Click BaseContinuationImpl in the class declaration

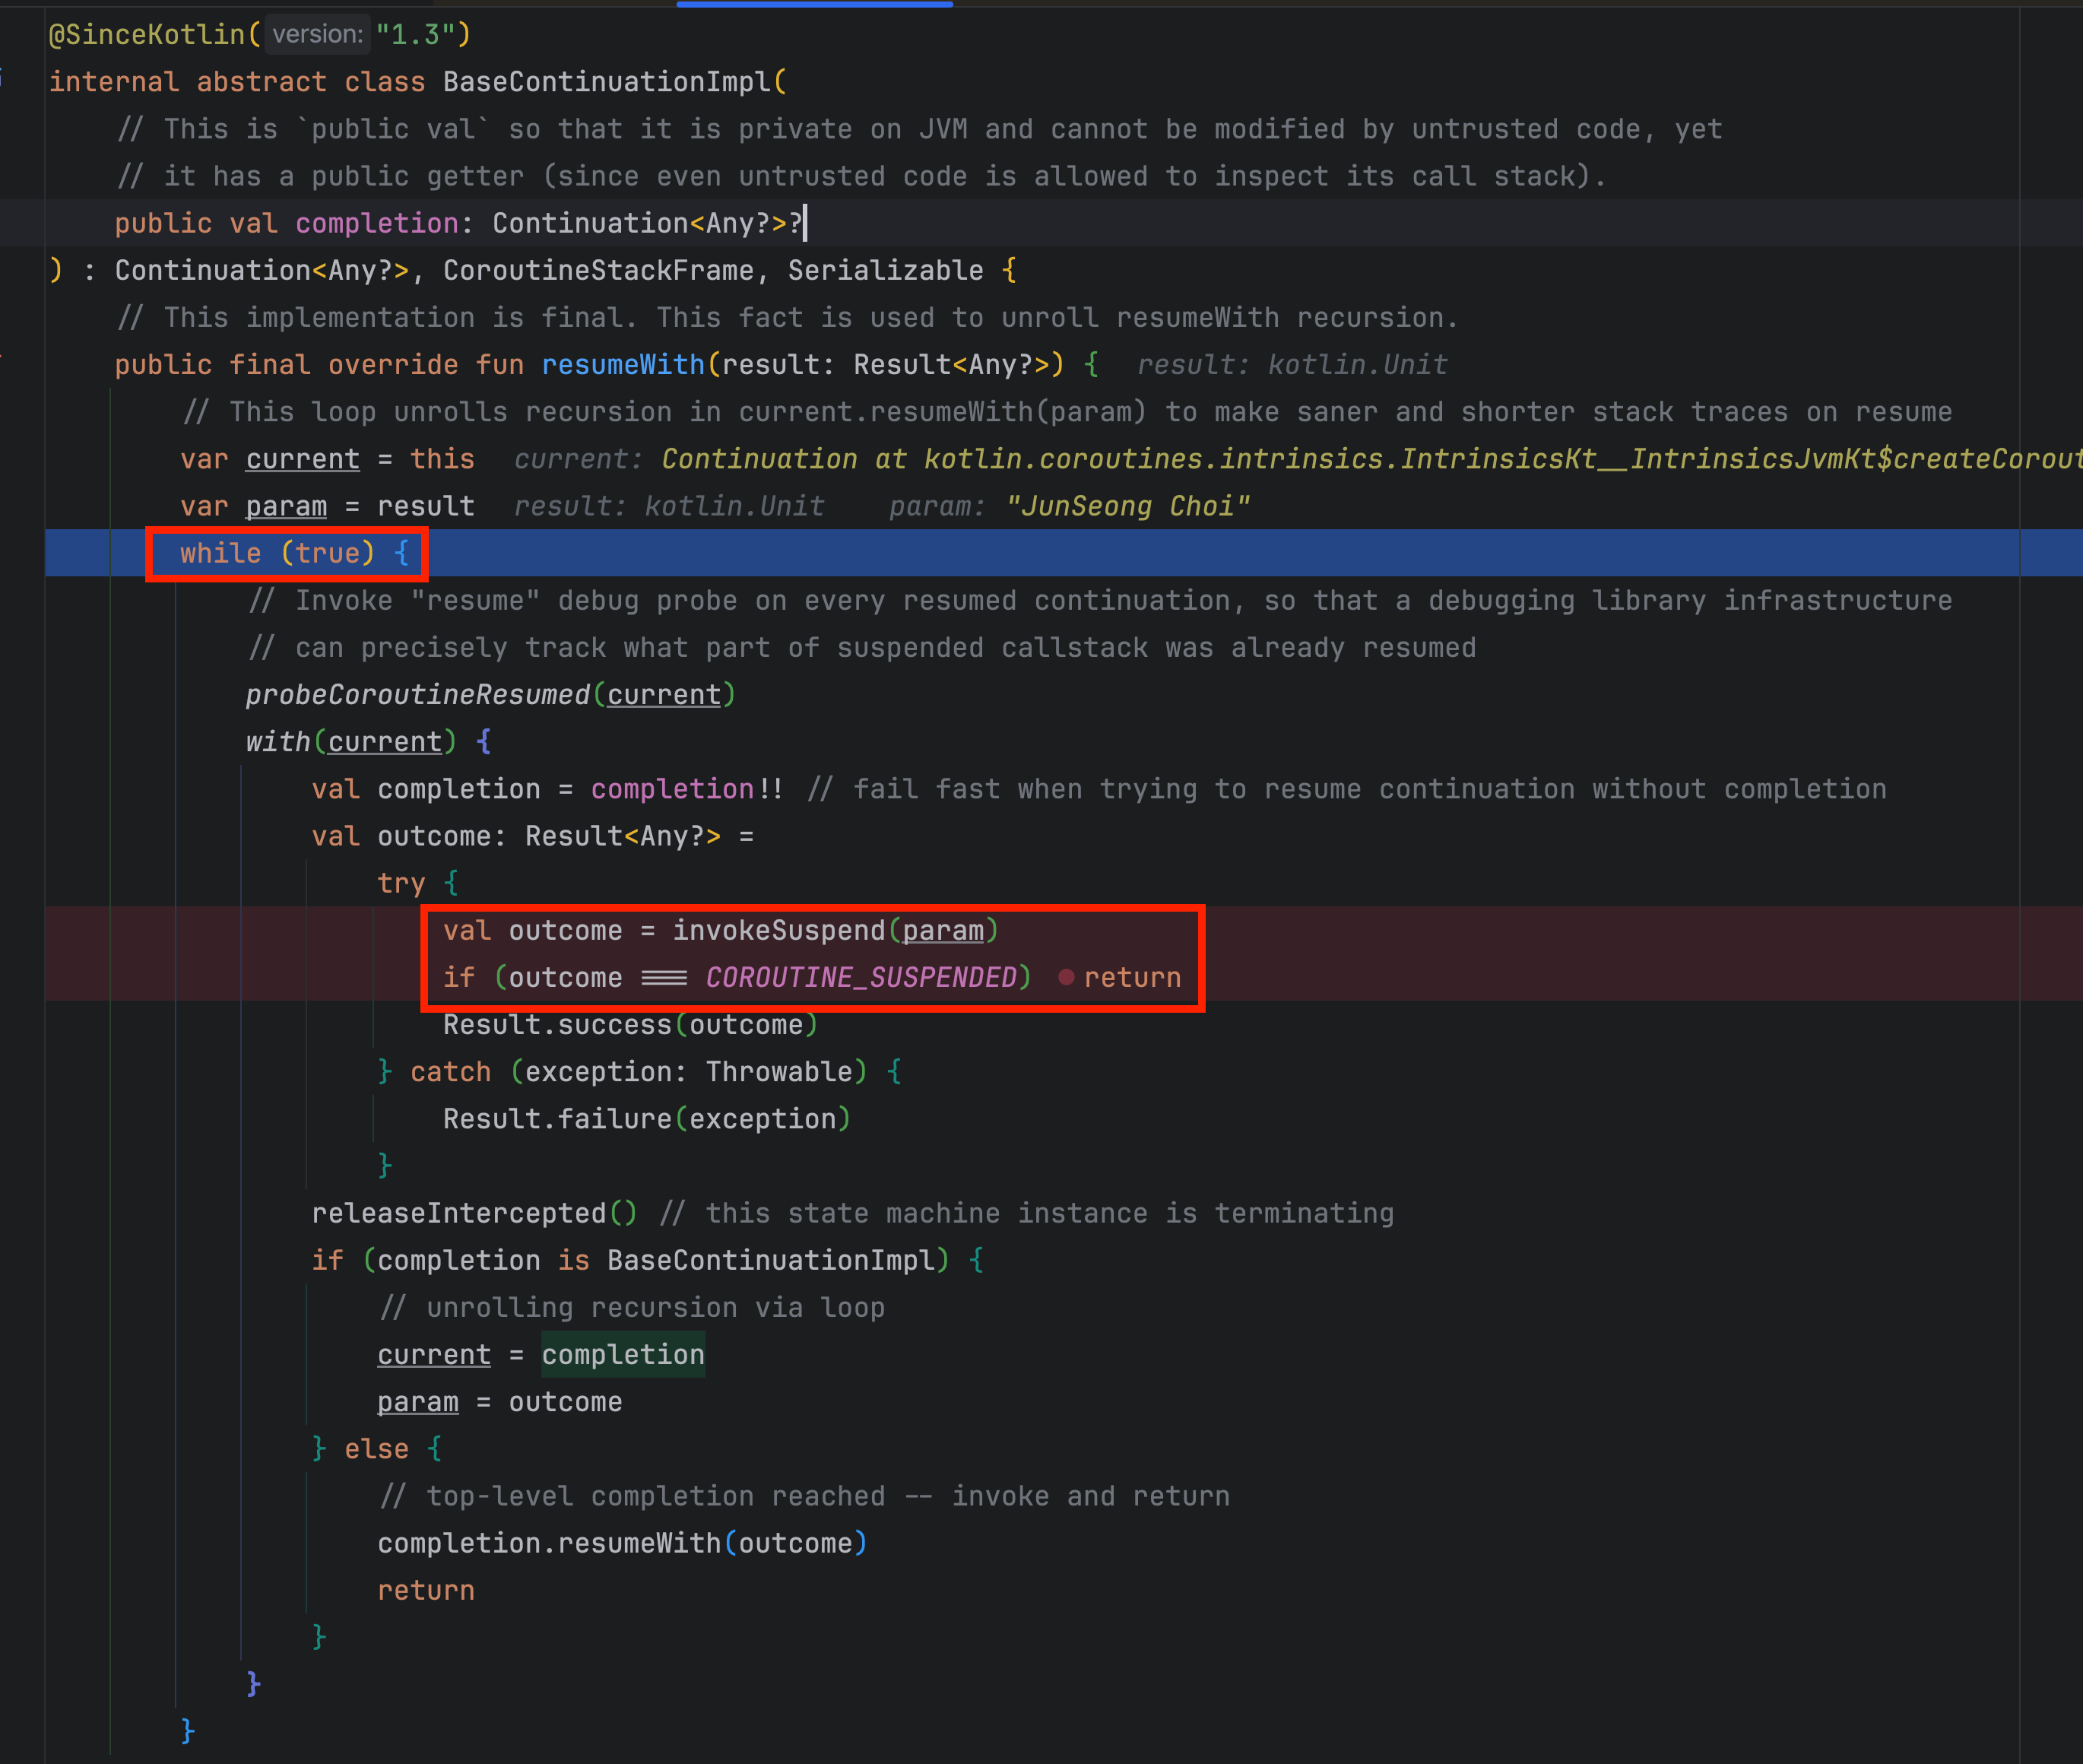(607, 82)
